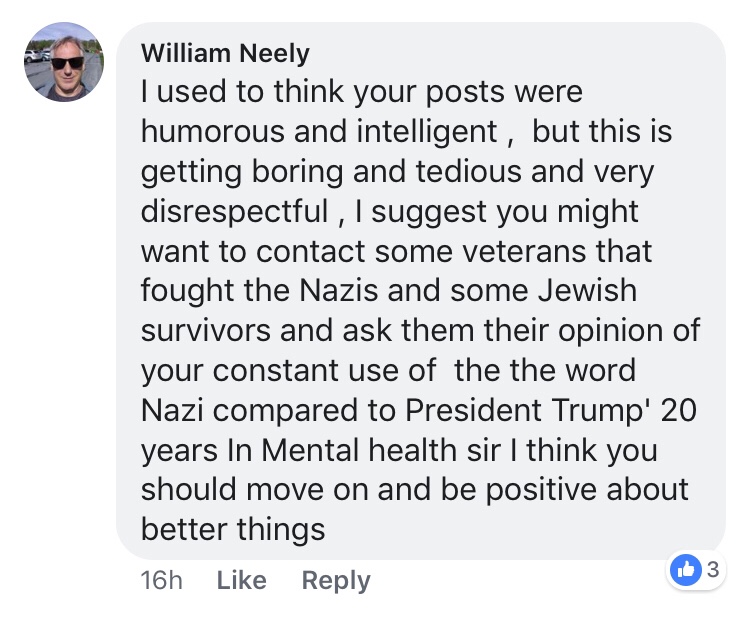Click the comment's last line "better things"
750x620 pixels.
[233, 528]
